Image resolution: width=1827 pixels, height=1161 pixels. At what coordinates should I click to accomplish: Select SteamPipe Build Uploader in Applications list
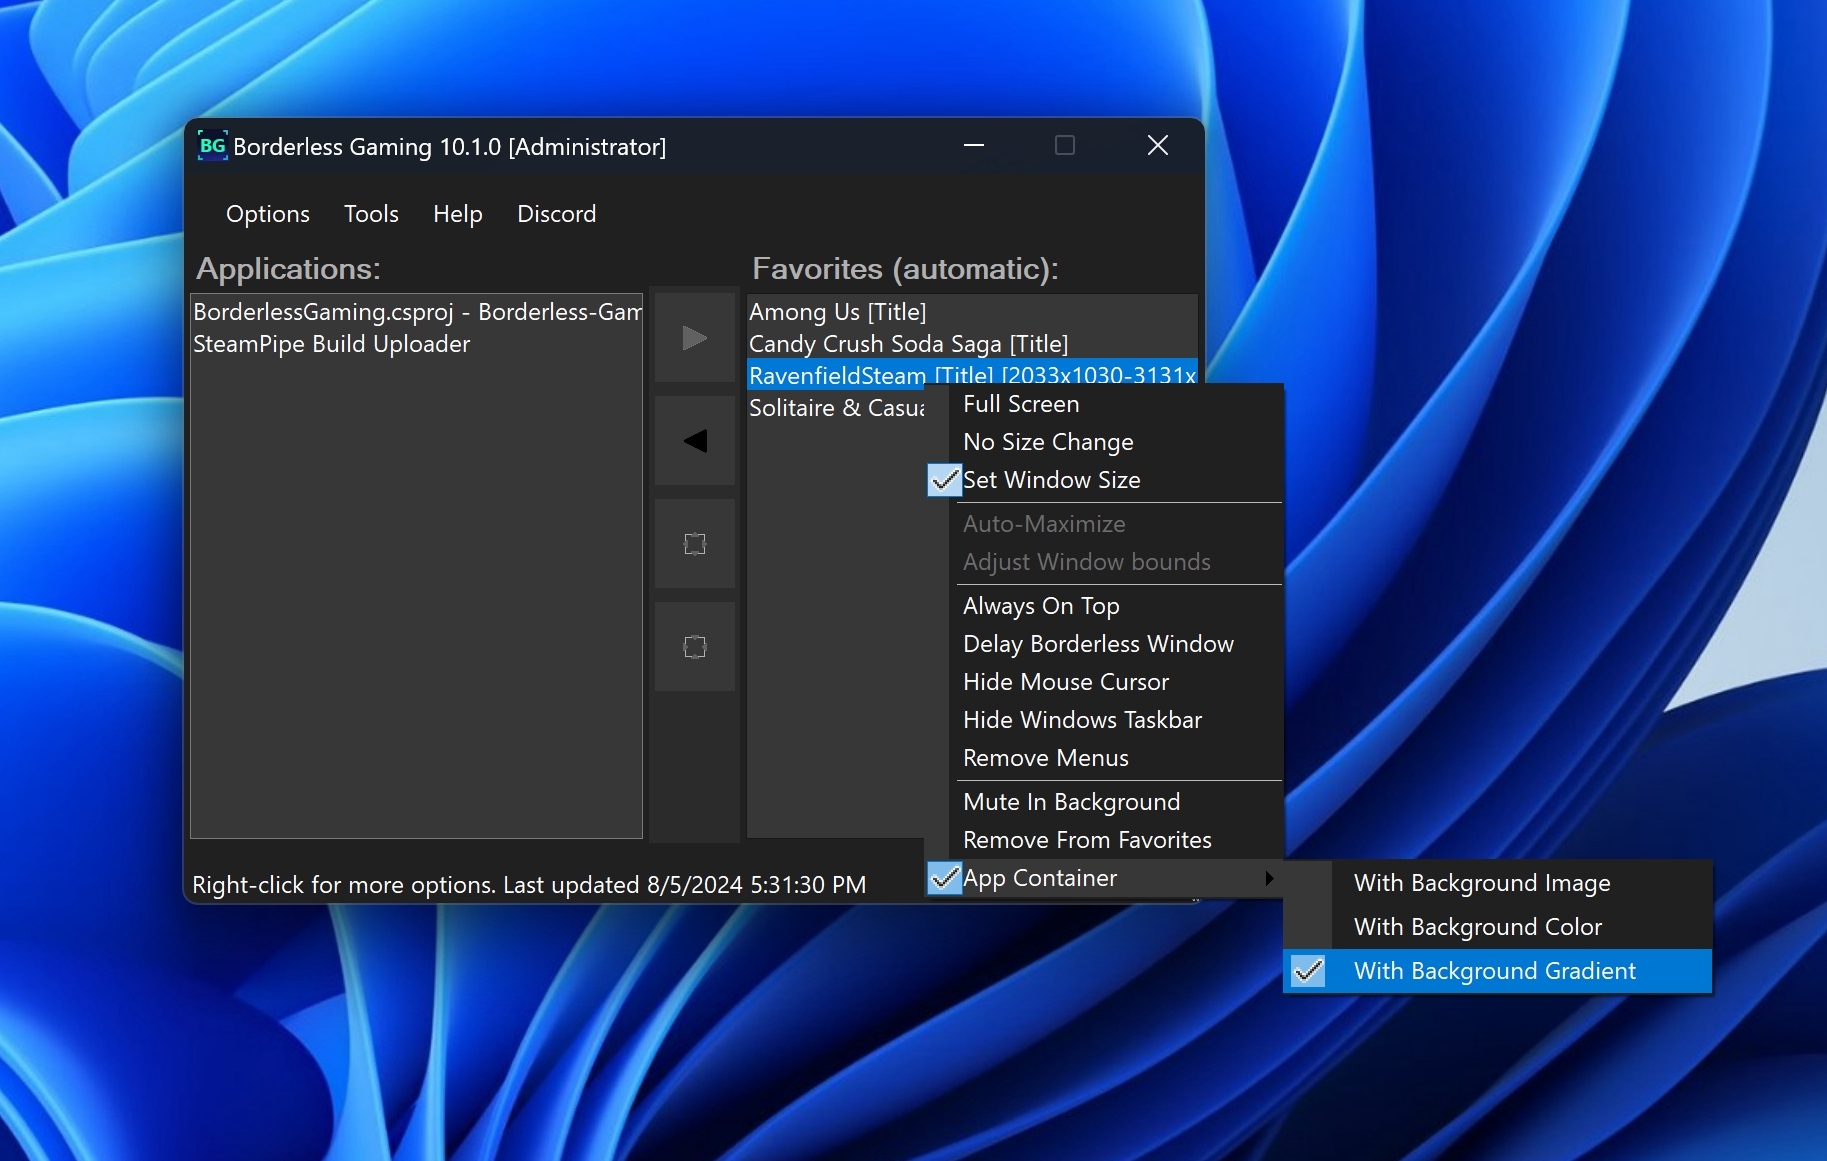point(332,343)
